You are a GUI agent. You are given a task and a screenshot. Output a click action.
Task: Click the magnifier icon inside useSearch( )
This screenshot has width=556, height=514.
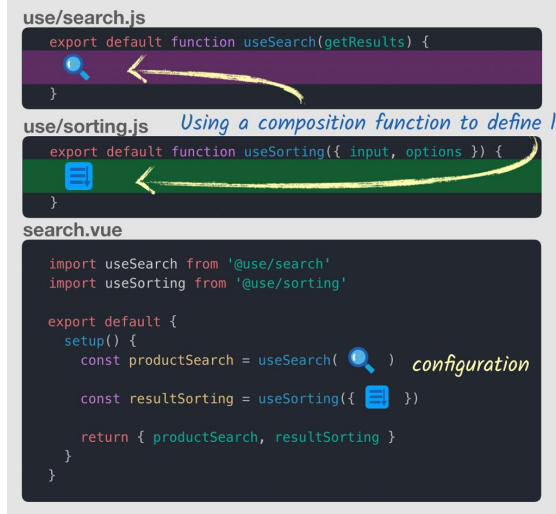[x=361, y=360]
